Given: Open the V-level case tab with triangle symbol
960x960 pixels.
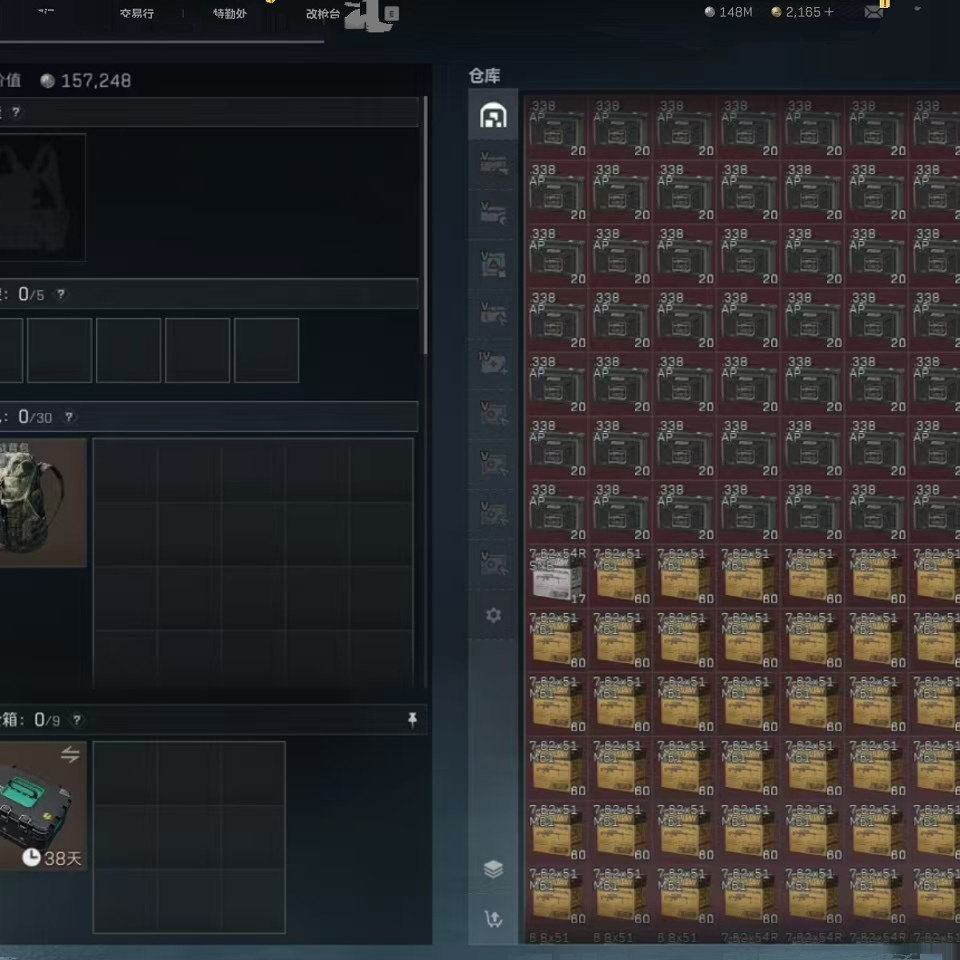Looking at the screenshot, I should tap(493, 263).
